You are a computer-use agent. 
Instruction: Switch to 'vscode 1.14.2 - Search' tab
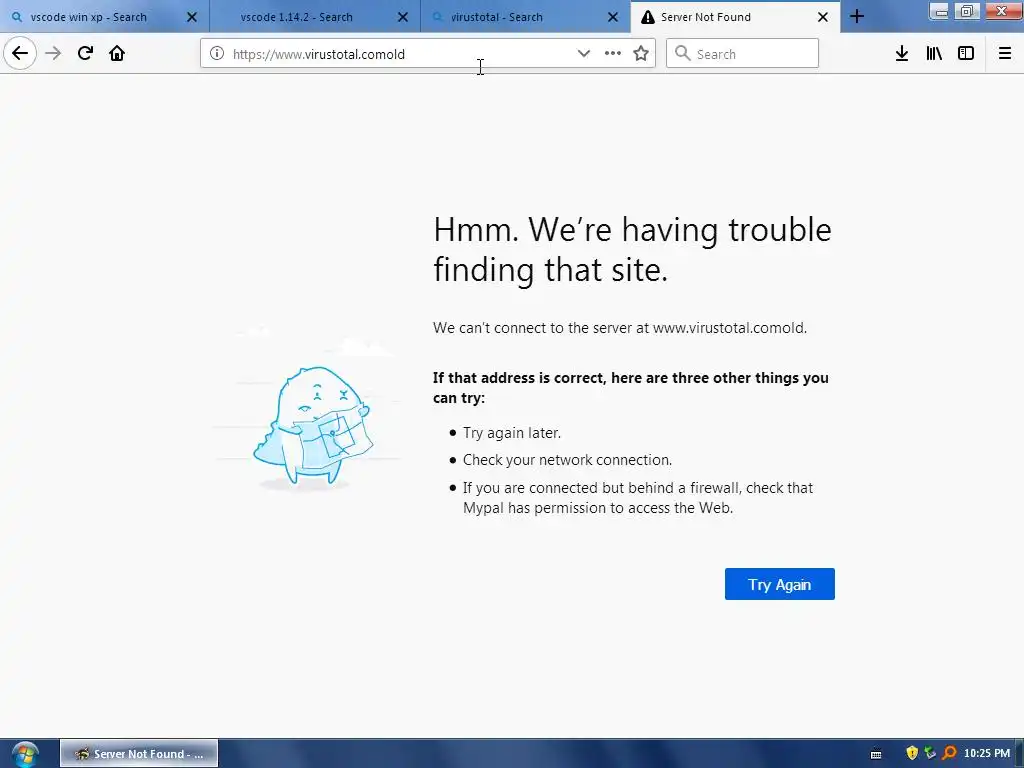[315, 17]
